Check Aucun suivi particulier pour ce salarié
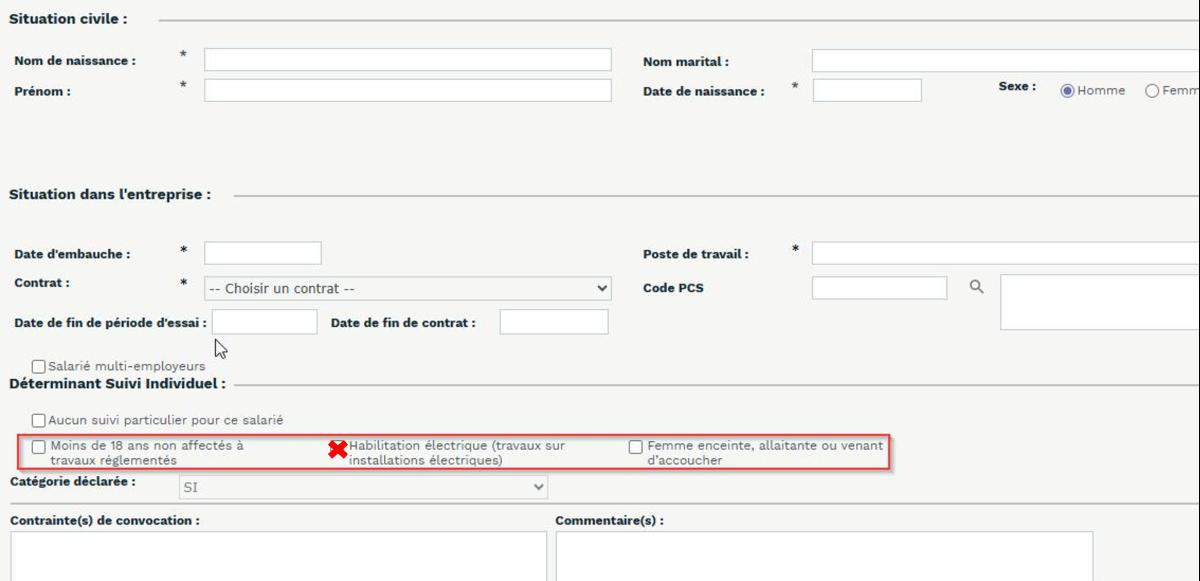This screenshot has width=1200, height=581. 38,420
